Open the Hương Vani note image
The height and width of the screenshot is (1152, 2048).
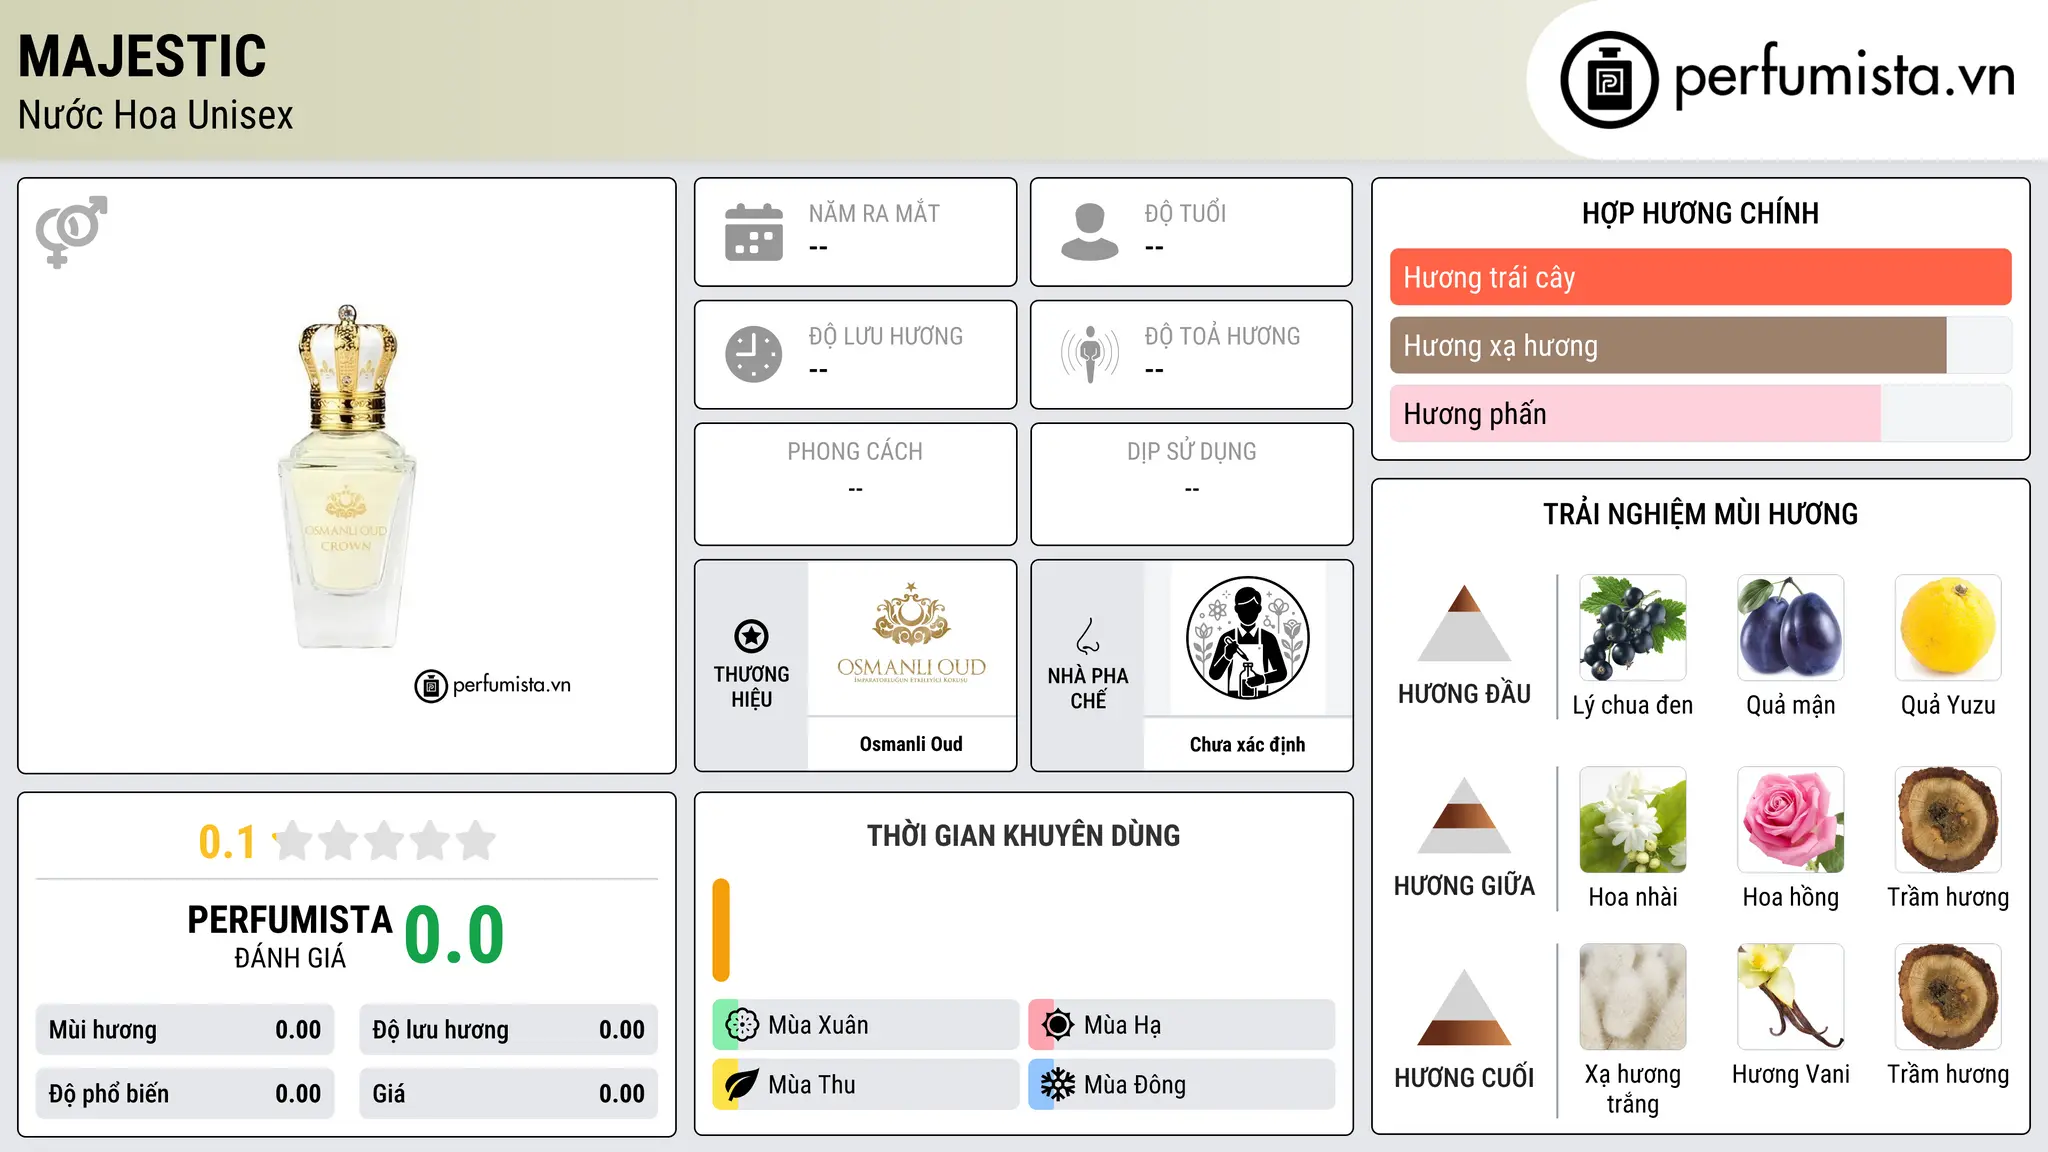[1791, 997]
